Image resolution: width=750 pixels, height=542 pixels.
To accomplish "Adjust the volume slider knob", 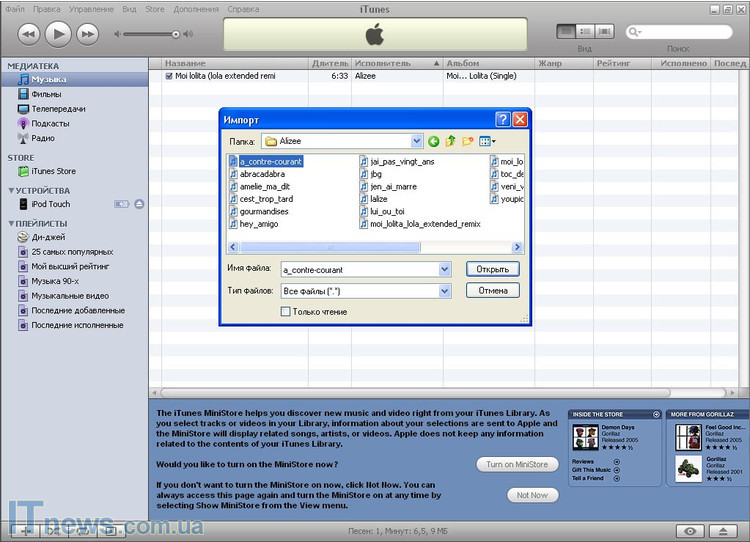I will pyautogui.click(x=176, y=34).
